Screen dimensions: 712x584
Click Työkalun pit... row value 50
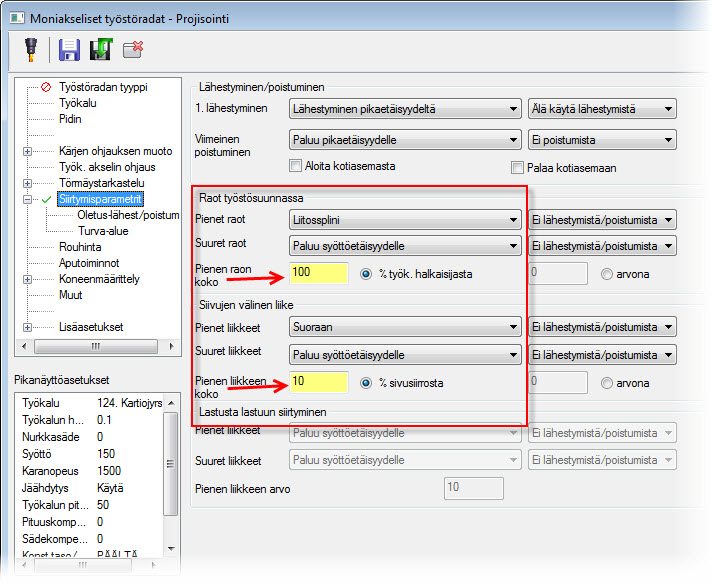103,505
